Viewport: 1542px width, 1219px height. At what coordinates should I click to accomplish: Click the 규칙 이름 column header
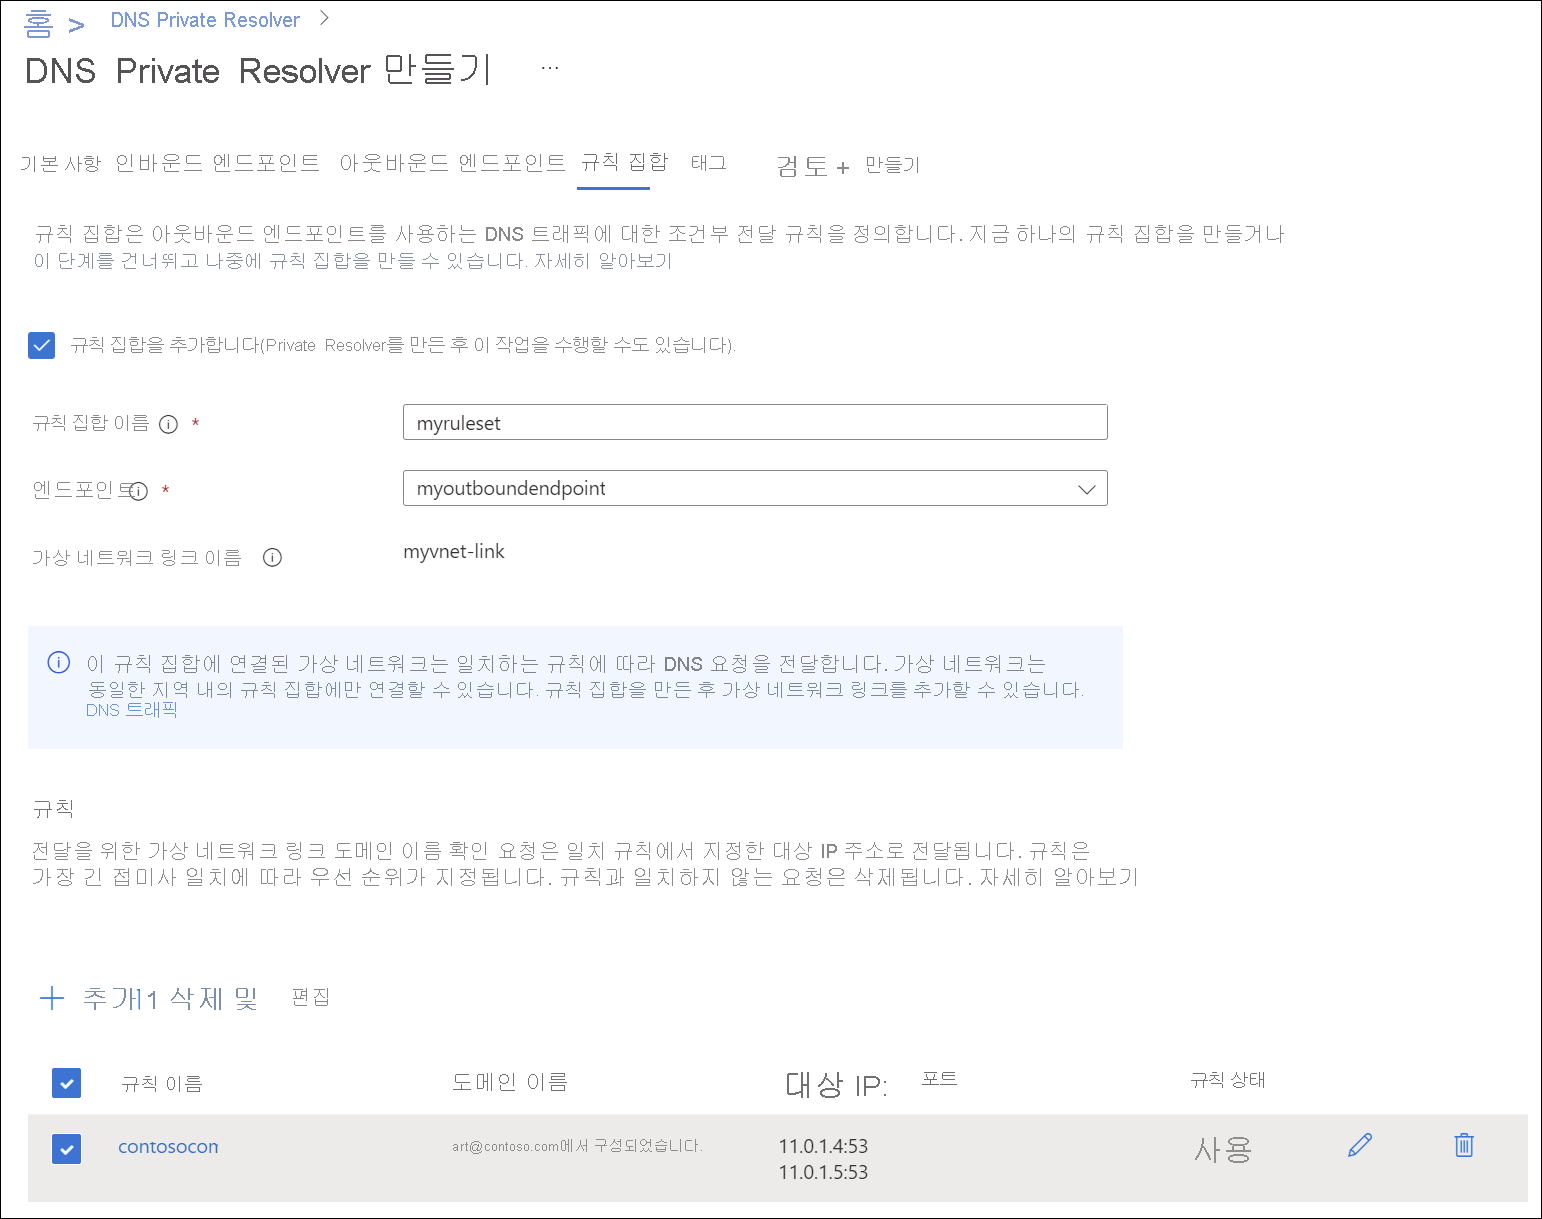pyautogui.click(x=162, y=1084)
